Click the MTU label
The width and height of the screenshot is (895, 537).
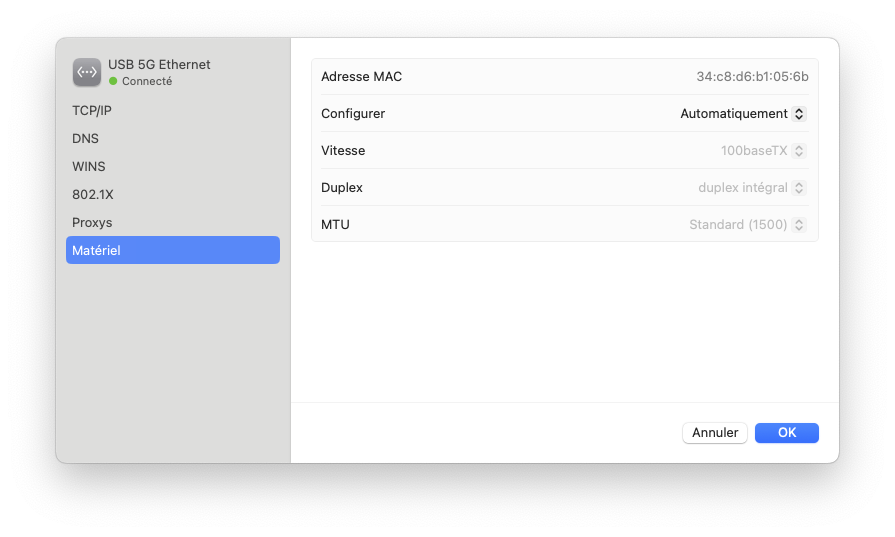(335, 225)
